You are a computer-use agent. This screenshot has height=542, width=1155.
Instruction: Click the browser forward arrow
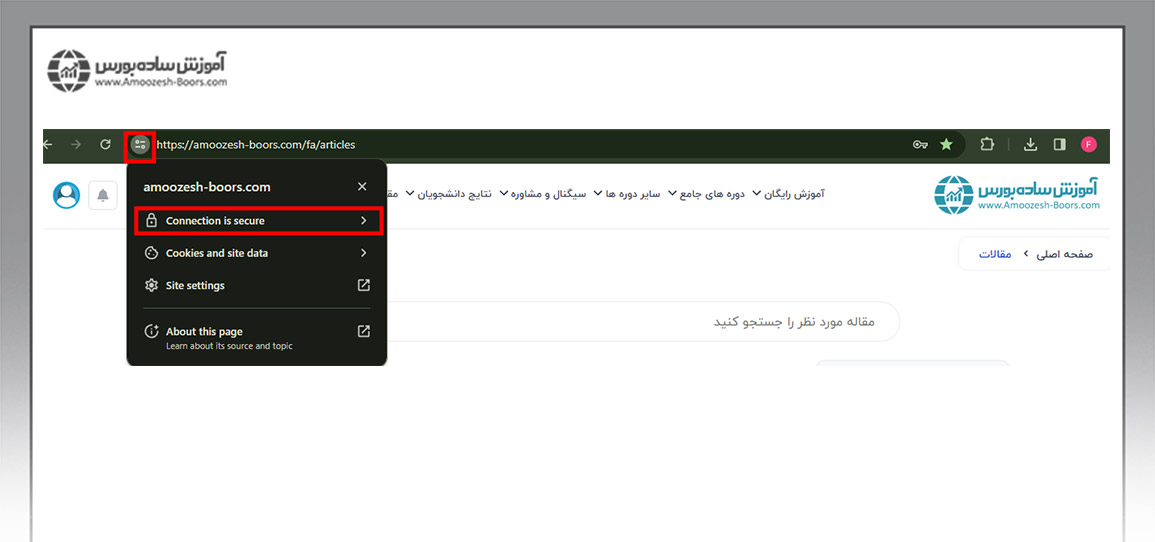coord(76,145)
